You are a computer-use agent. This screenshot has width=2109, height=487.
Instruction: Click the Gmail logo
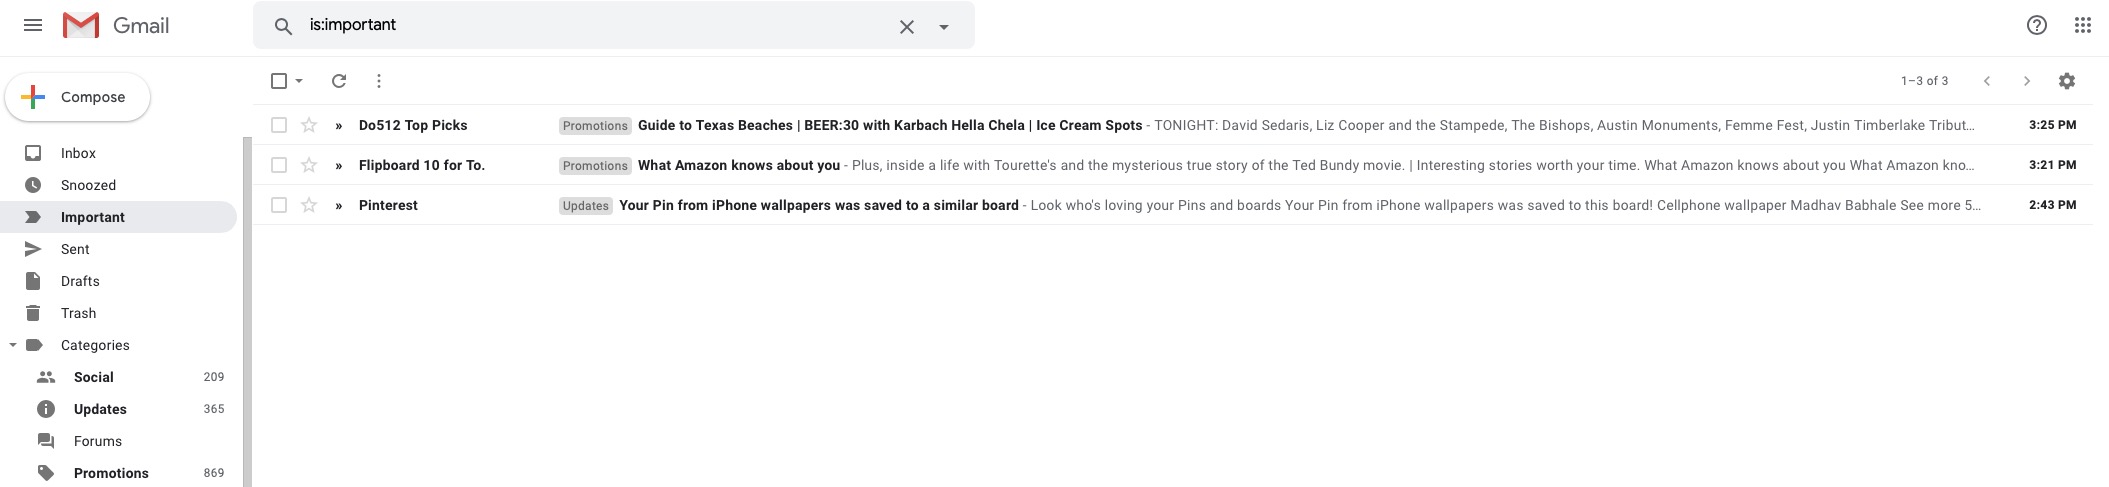[x=116, y=25]
